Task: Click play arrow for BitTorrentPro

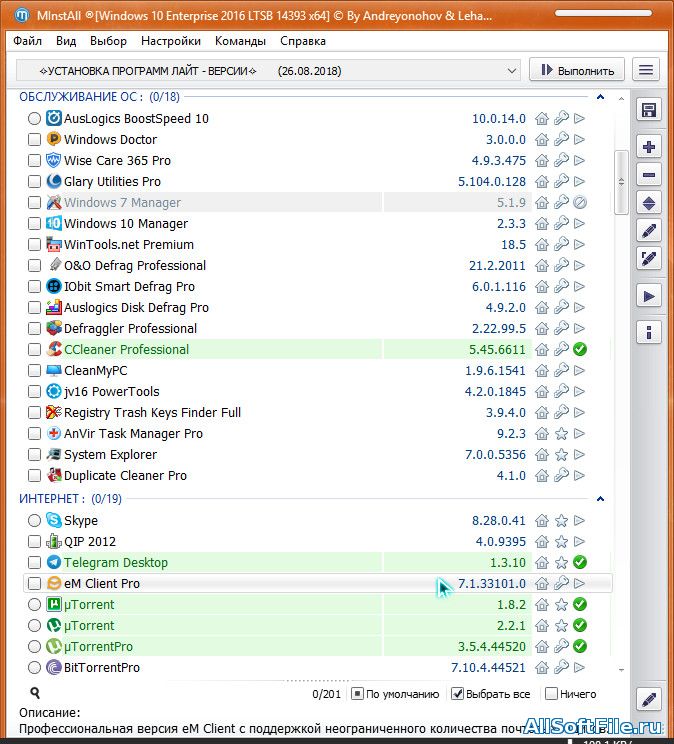Action: [579, 667]
